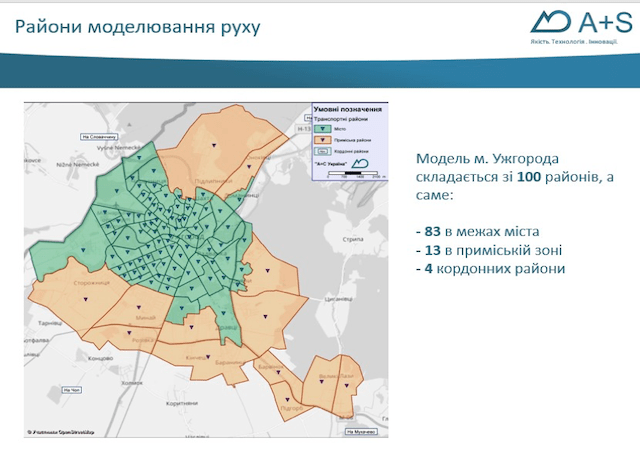Click the На Мукачево border label
Image resolution: width=640 pixels, height=456 pixels.
[x=360, y=431]
